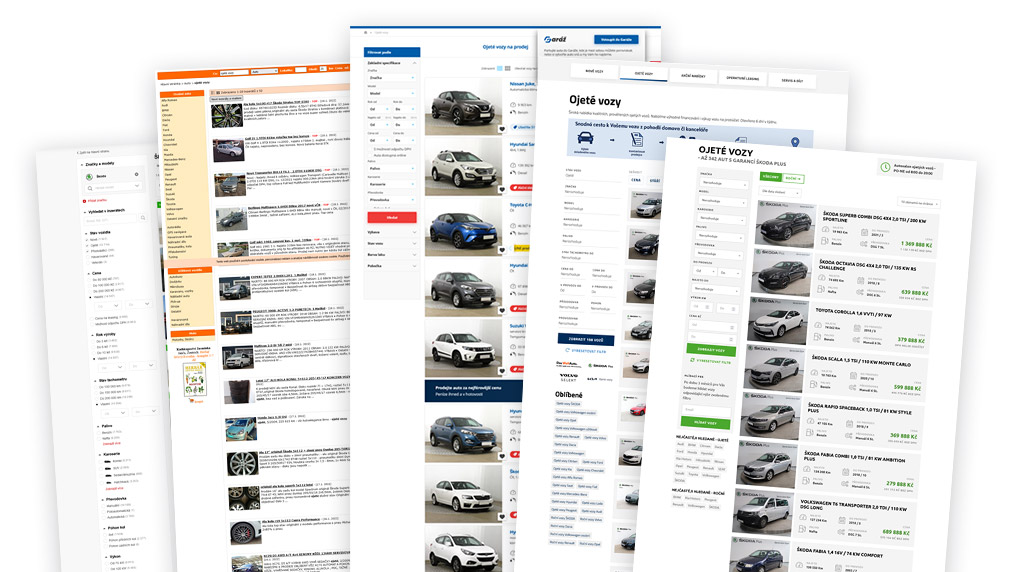Open the Volkswagen T6 Transporter listing title
This screenshot has height=572, width=1014.
853,505
